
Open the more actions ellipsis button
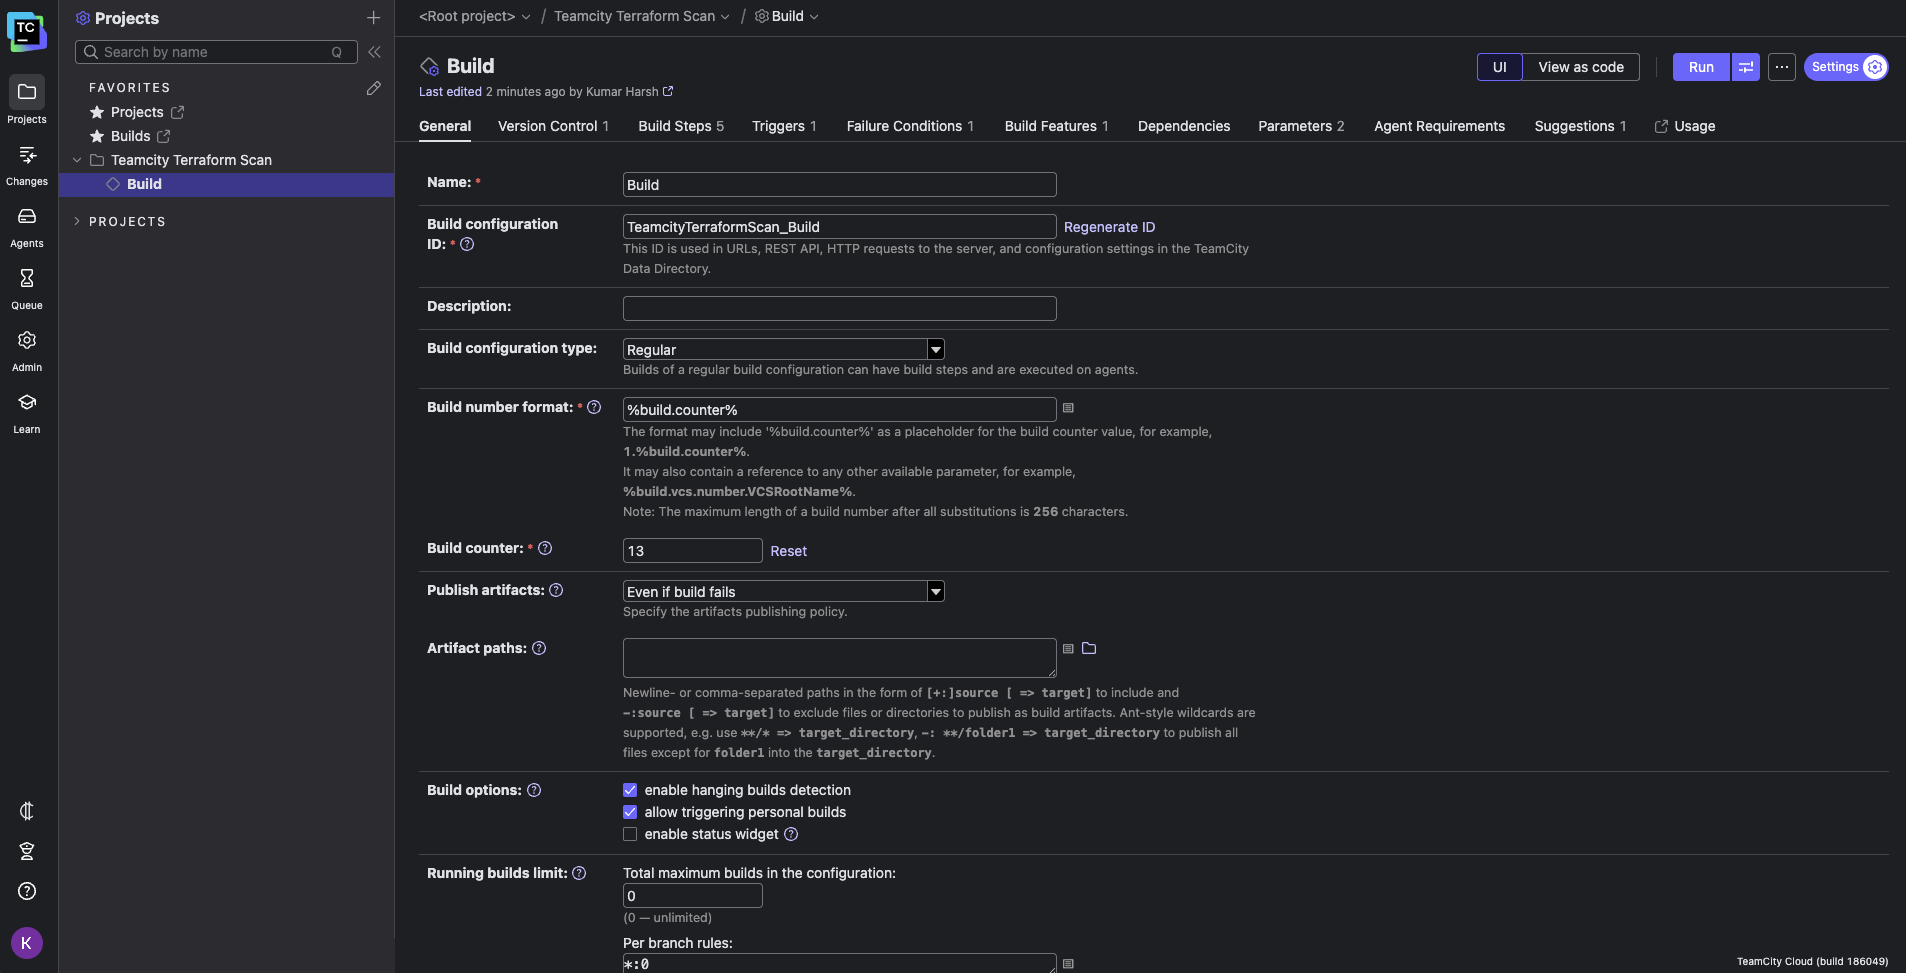(1782, 67)
